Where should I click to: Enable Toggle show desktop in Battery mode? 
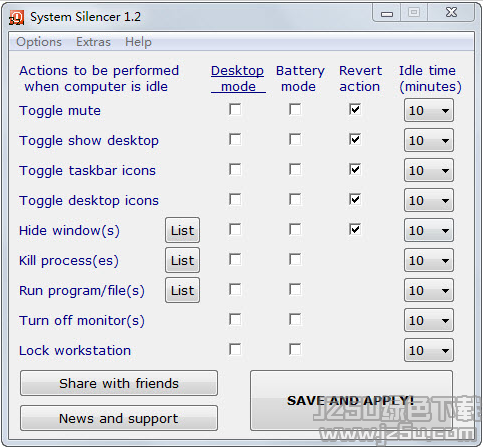click(x=295, y=139)
